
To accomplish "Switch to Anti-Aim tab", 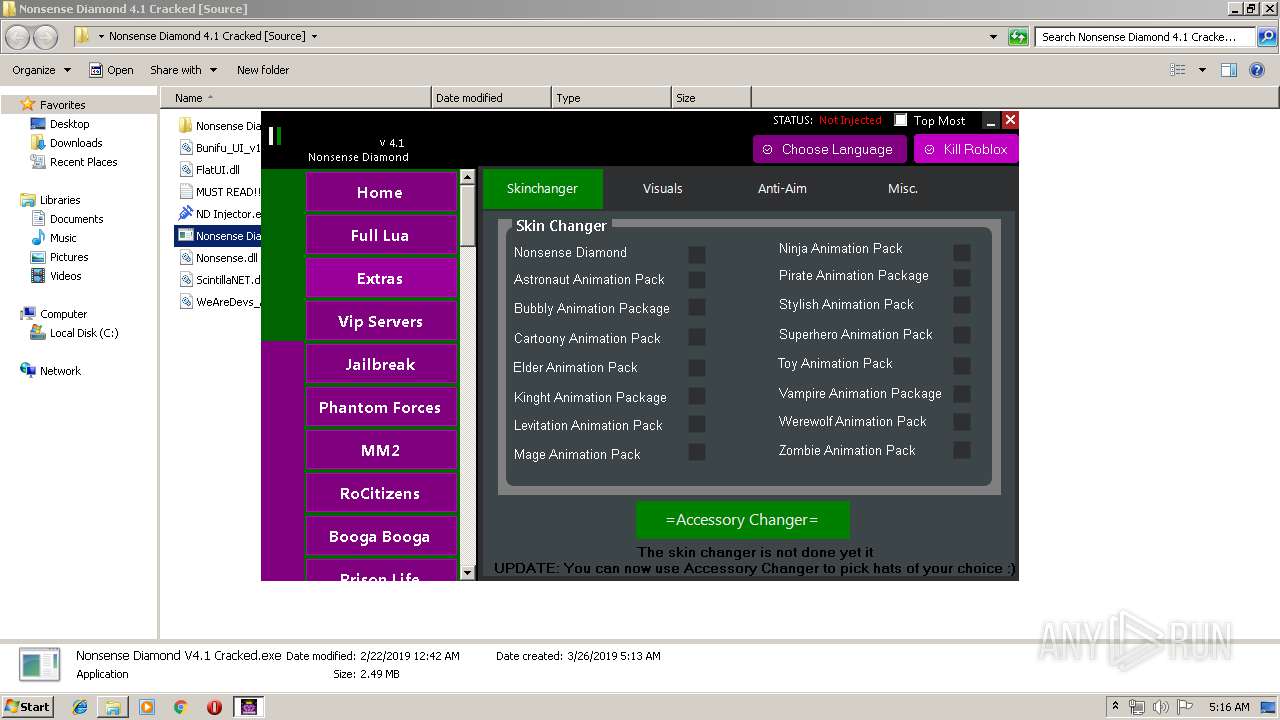I will (782, 189).
